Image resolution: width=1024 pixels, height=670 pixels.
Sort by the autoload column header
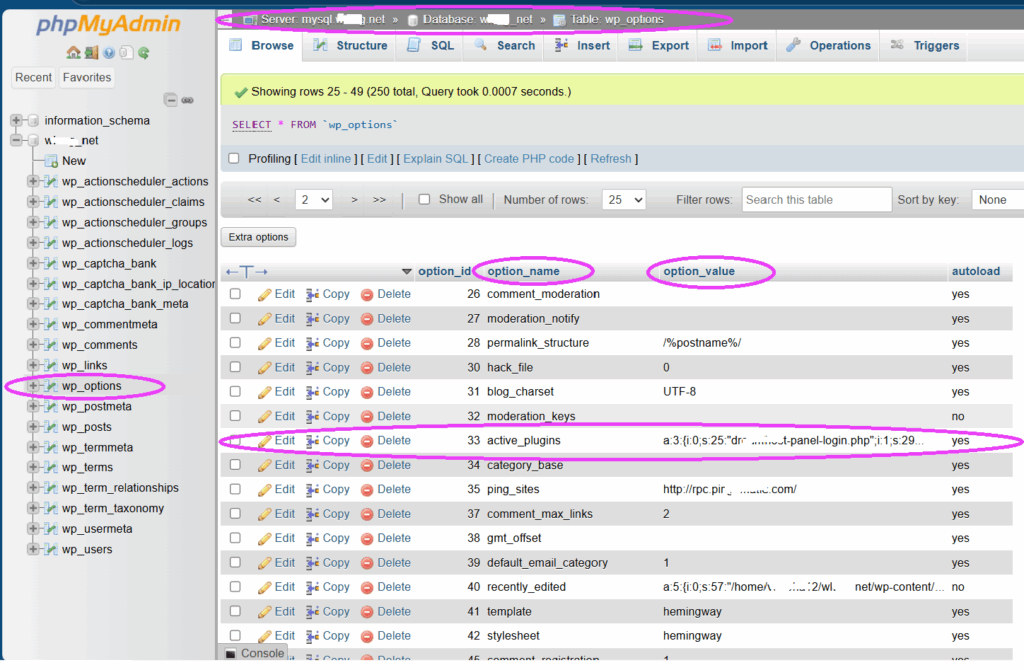[976, 272]
